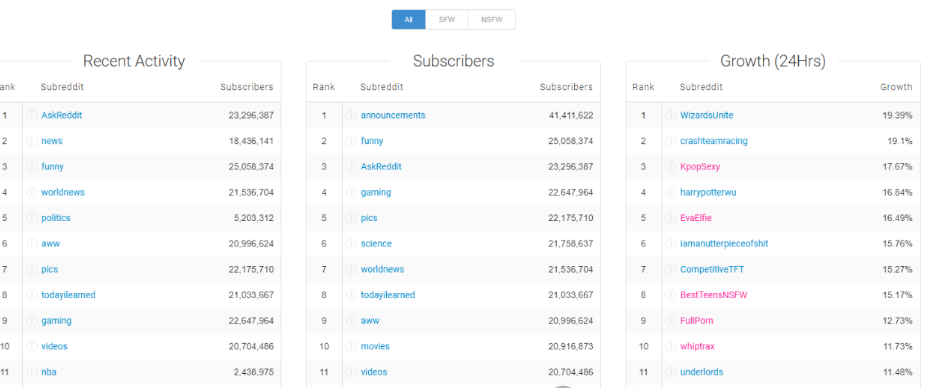Screen dimensions: 929x388
Task: Click info icon next to announcements subreddit
Action: (x=351, y=116)
